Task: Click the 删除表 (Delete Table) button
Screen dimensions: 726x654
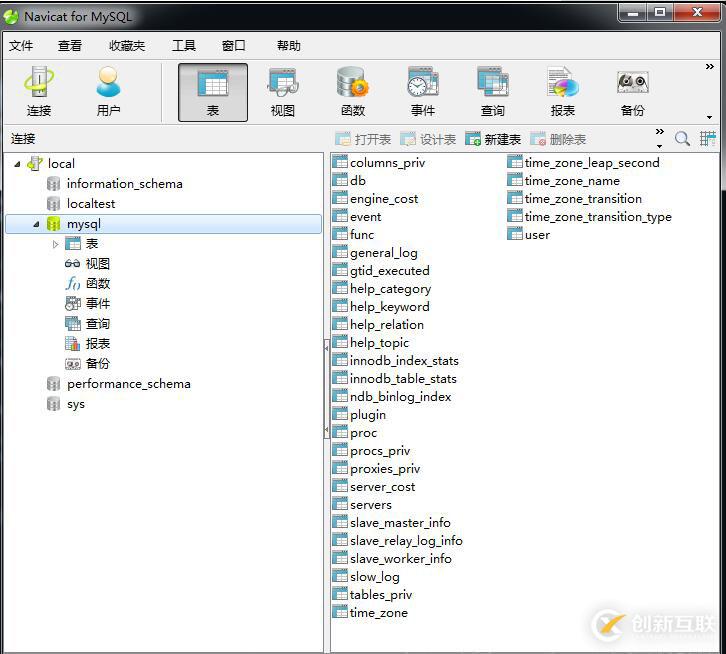Action: point(558,139)
